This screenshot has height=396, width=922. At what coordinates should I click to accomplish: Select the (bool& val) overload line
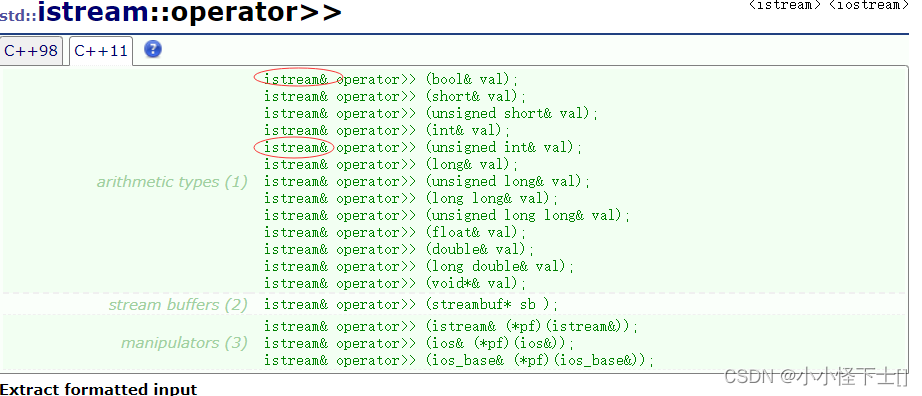click(391, 79)
